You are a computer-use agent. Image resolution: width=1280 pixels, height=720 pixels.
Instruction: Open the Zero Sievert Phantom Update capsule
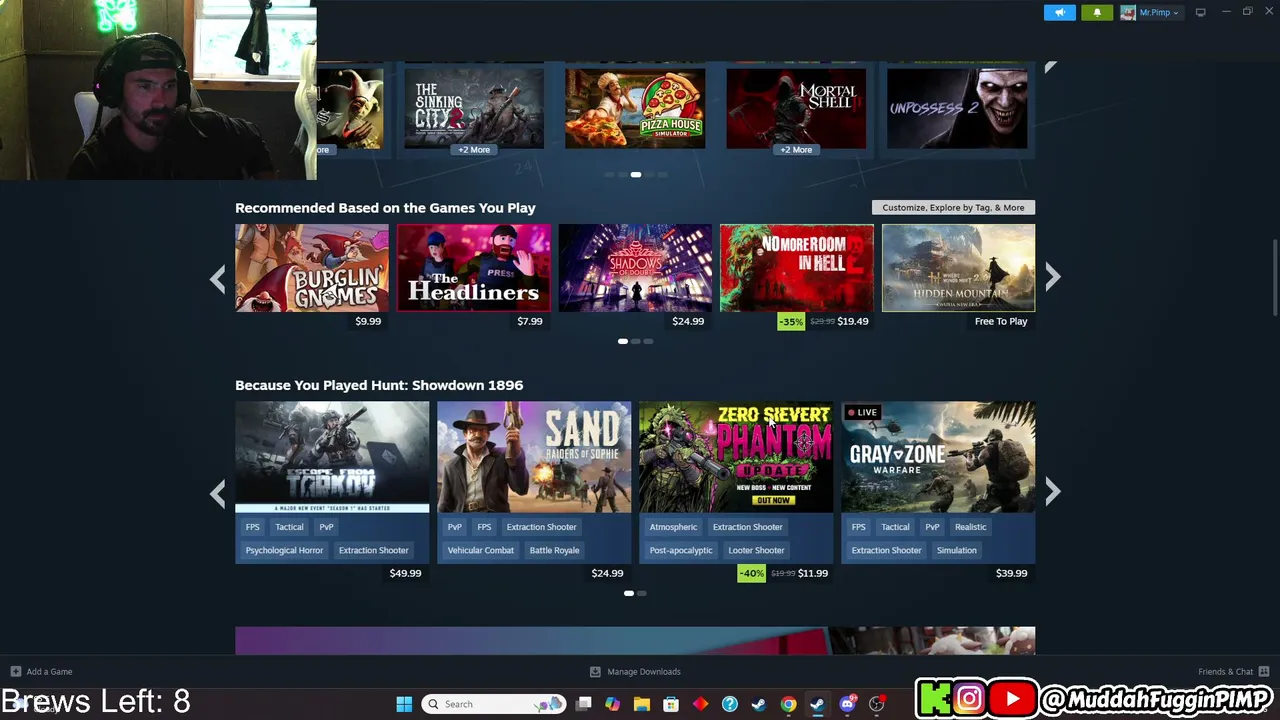click(x=736, y=457)
